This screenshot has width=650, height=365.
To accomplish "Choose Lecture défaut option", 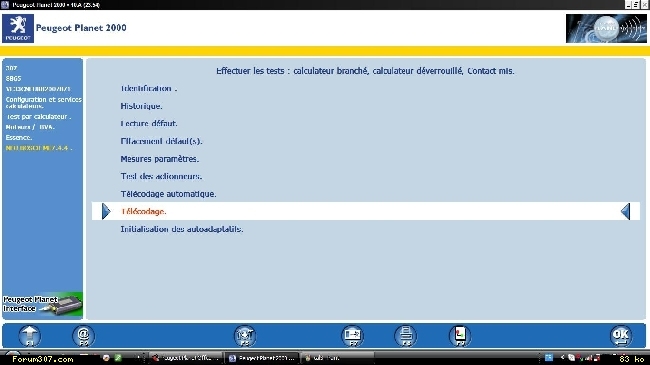I will 149,124.
